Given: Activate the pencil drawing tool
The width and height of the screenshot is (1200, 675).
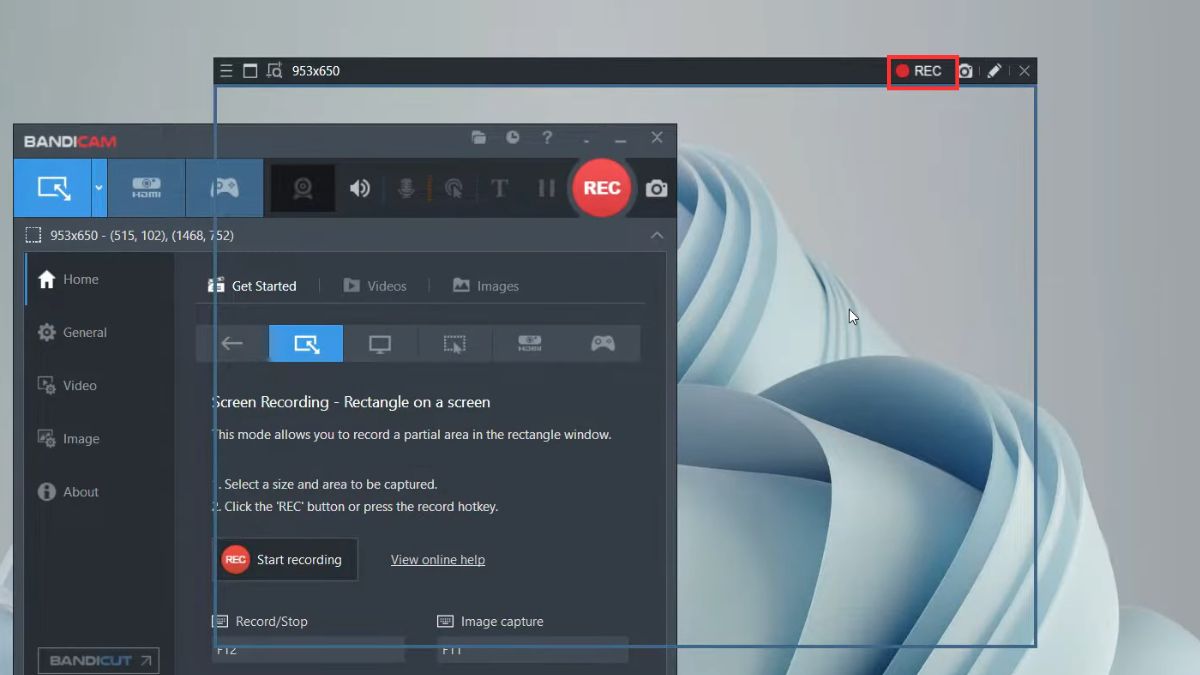Looking at the screenshot, I should [x=994, y=71].
